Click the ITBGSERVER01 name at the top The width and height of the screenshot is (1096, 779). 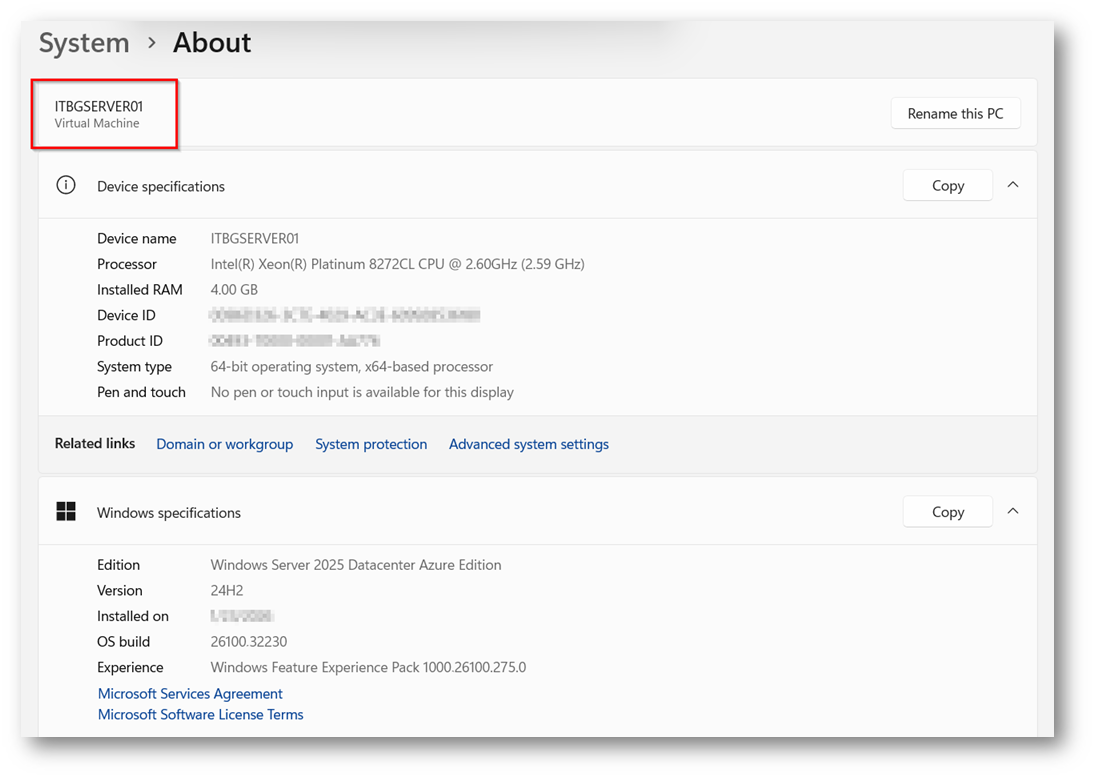pyautogui.click(x=99, y=106)
